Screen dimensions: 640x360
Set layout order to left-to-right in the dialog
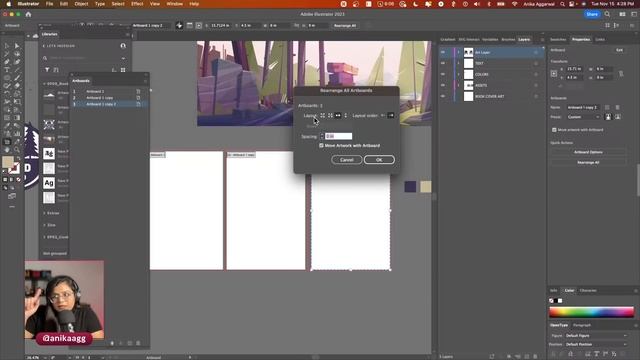[x=391, y=116]
